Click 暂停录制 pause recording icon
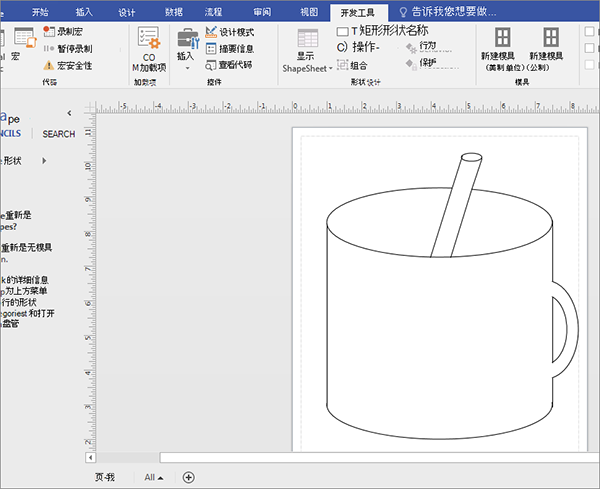Screen dimensions: 600x489 49,48
